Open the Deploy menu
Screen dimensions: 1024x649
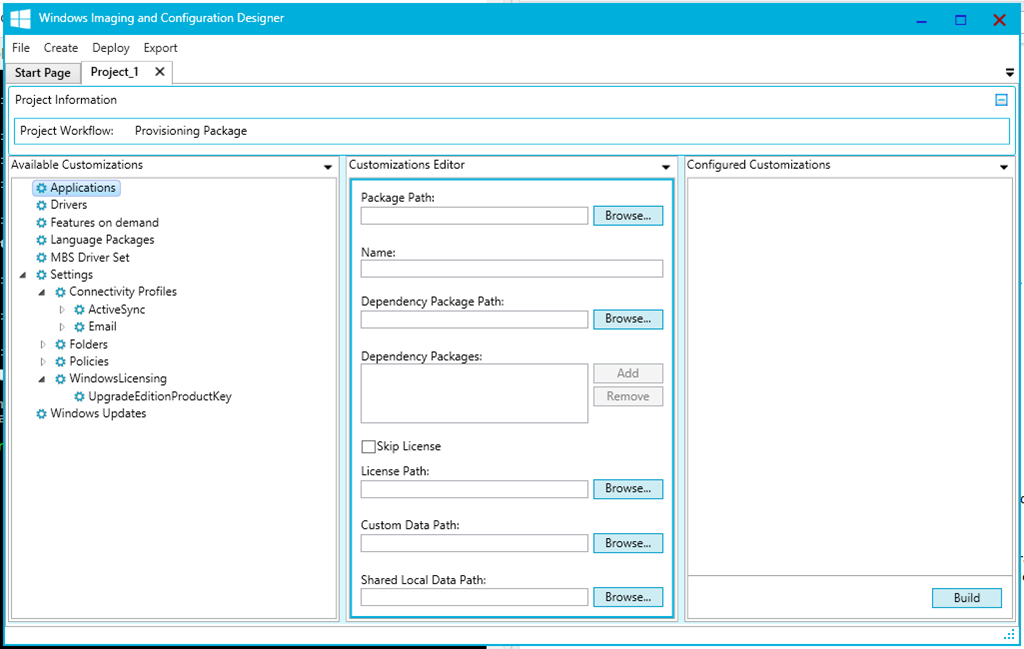pyautogui.click(x=111, y=48)
